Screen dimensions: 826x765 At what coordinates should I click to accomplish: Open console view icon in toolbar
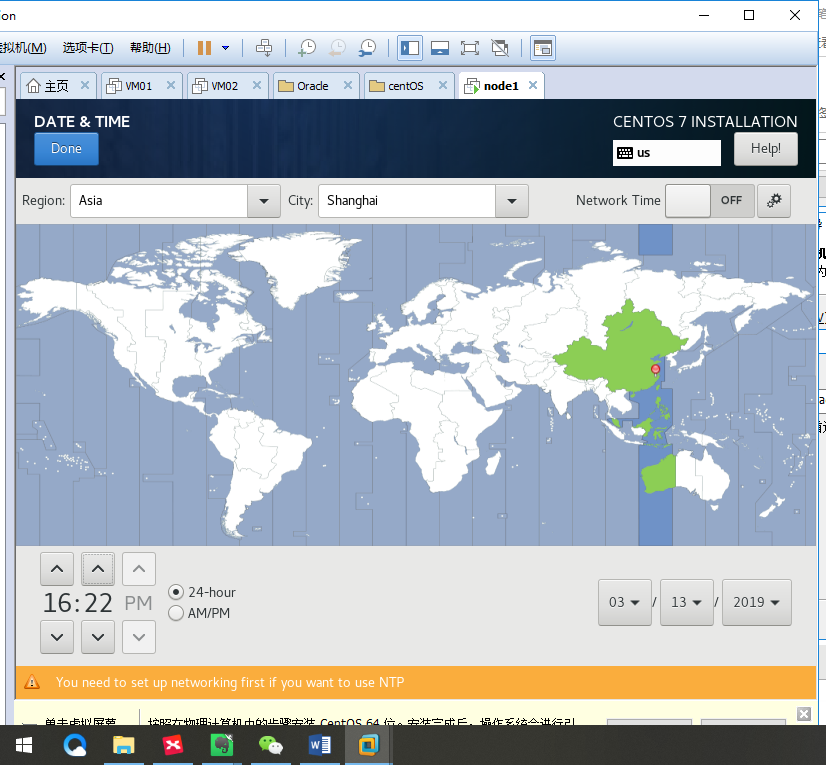point(543,48)
